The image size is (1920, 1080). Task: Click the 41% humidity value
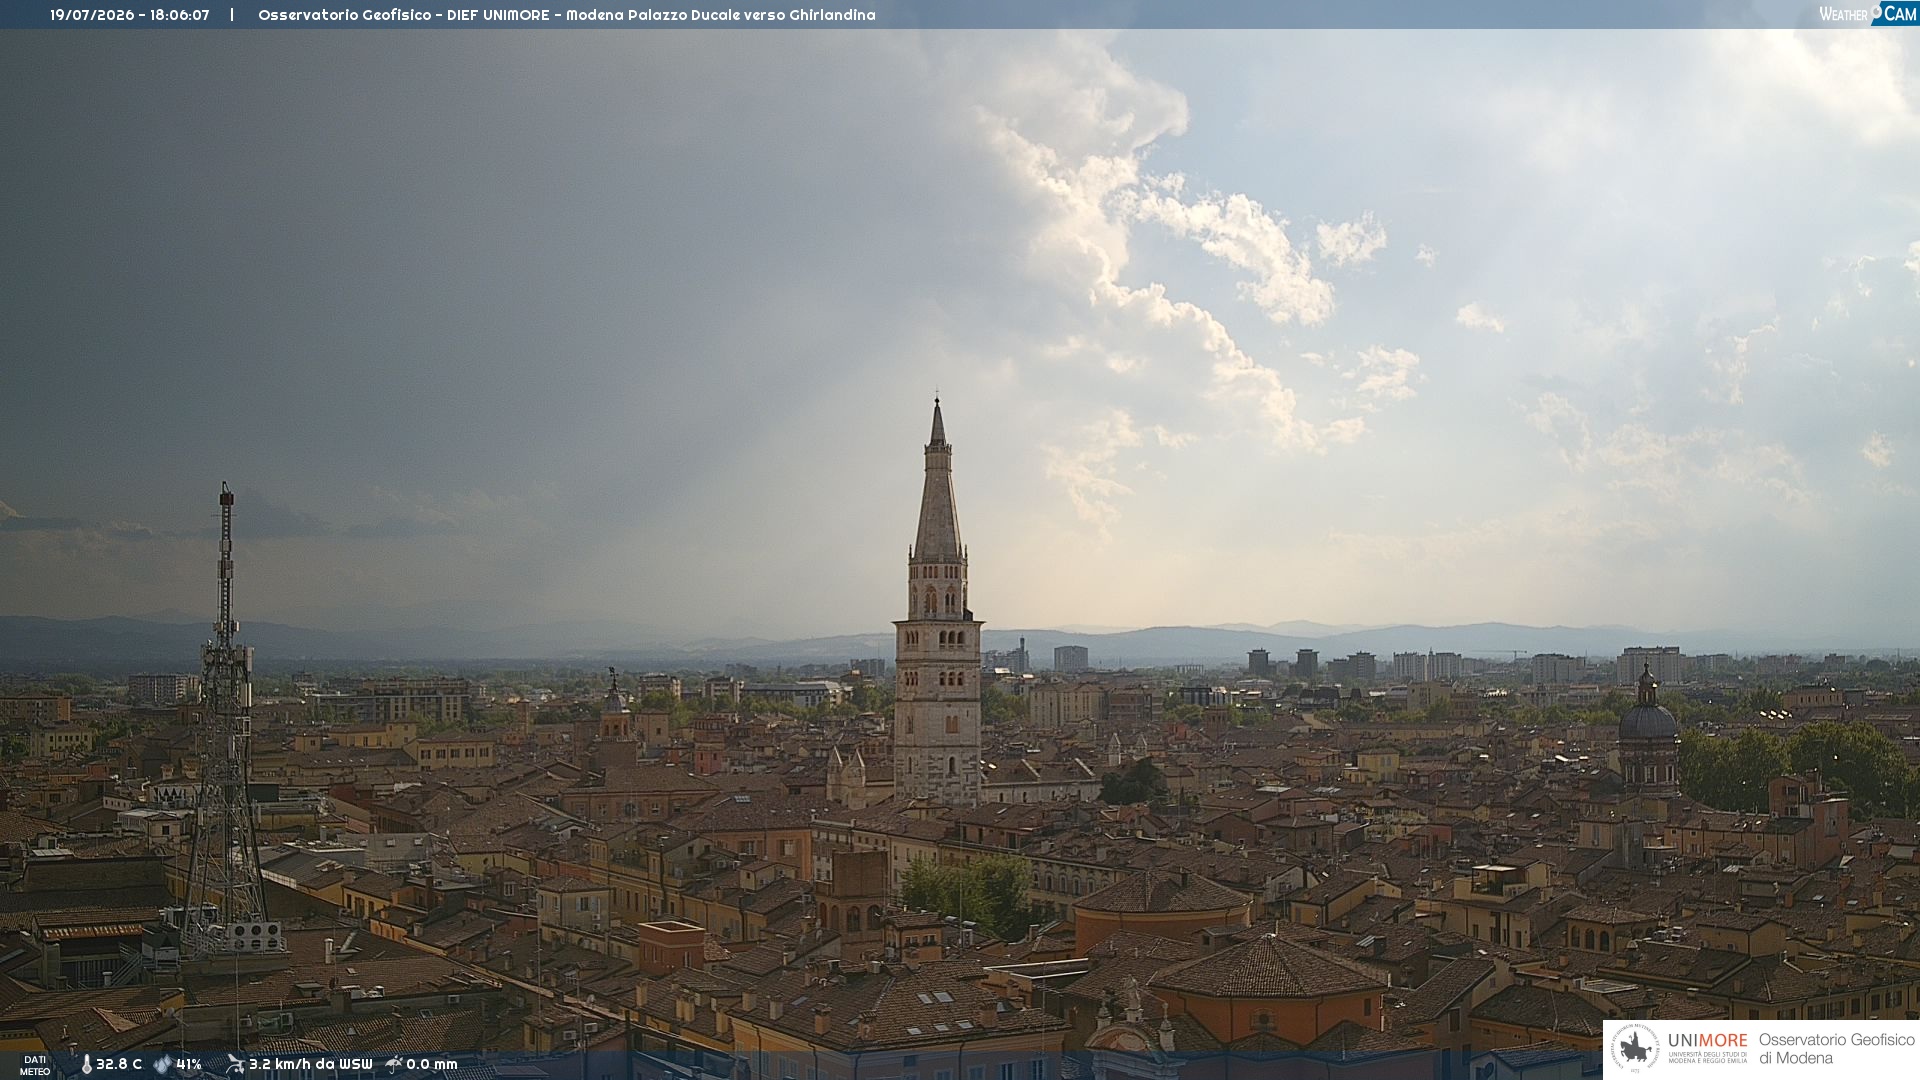(189, 1065)
